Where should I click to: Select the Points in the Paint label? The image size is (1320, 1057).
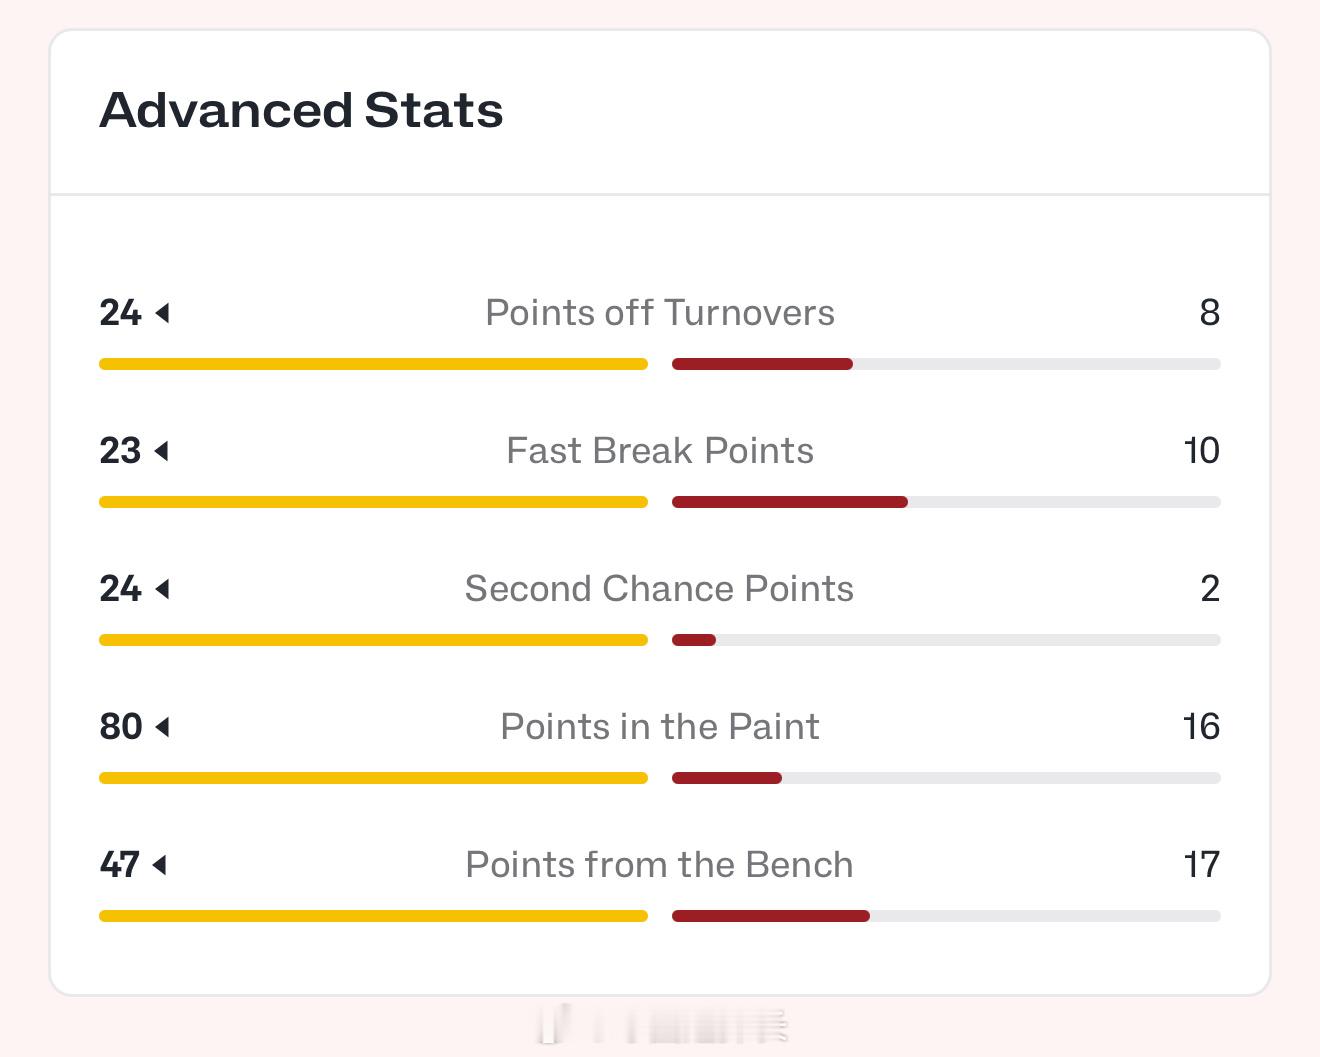click(x=660, y=727)
